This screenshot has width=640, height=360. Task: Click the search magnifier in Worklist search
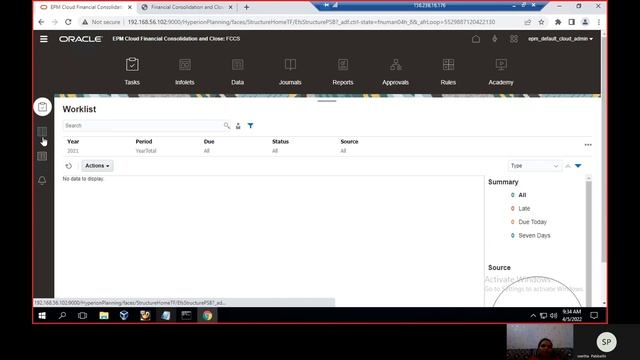(227, 126)
